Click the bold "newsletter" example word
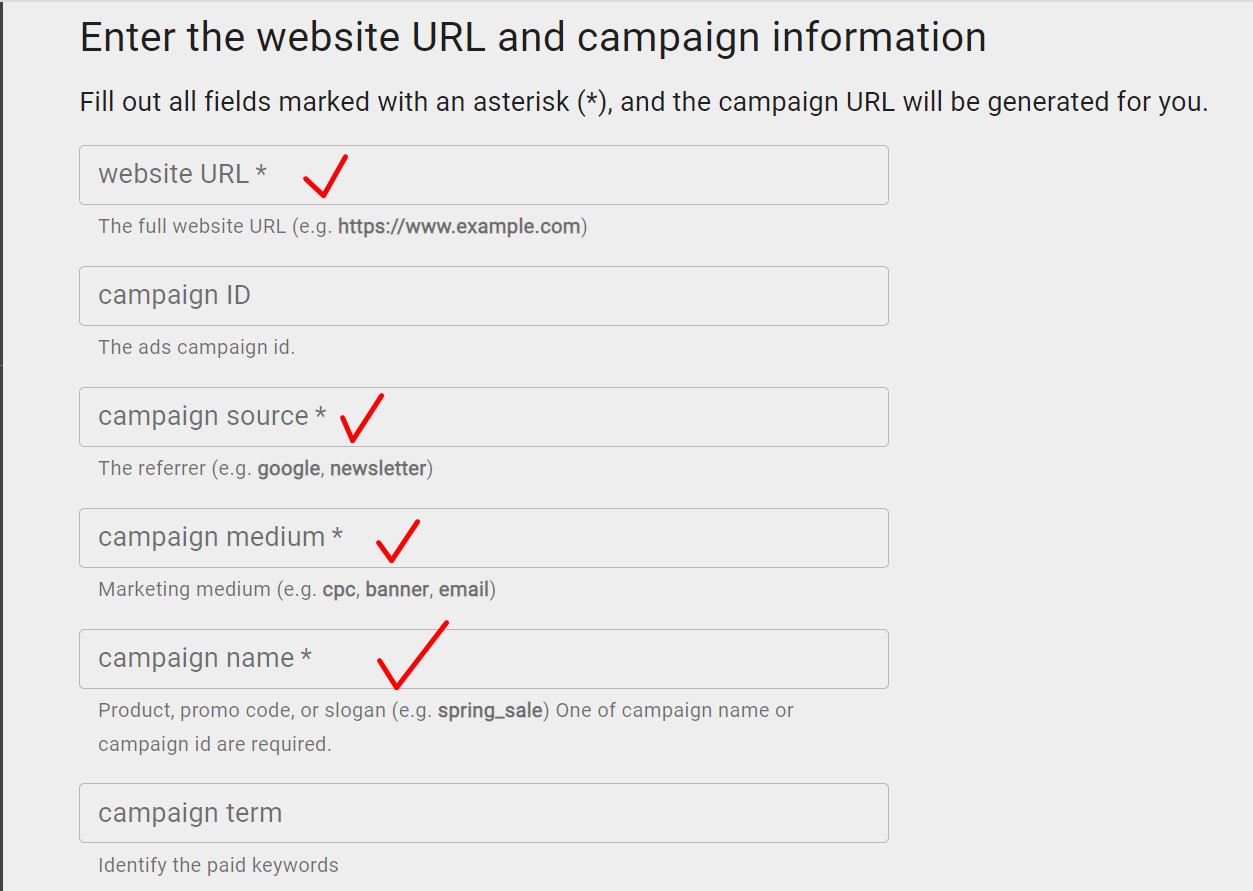Viewport: 1253px width, 891px height. [x=378, y=469]
